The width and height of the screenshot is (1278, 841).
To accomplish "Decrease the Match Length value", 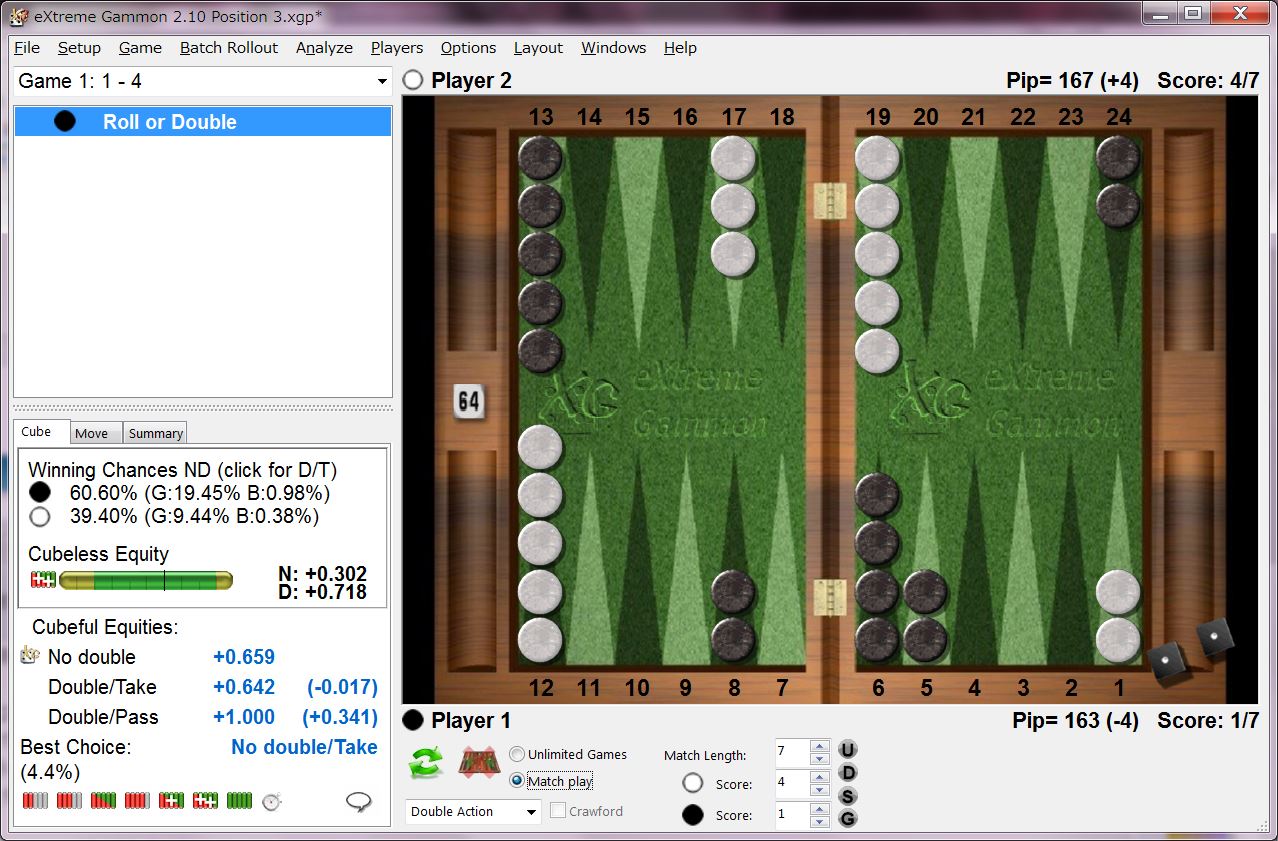I will coord(820,759).
